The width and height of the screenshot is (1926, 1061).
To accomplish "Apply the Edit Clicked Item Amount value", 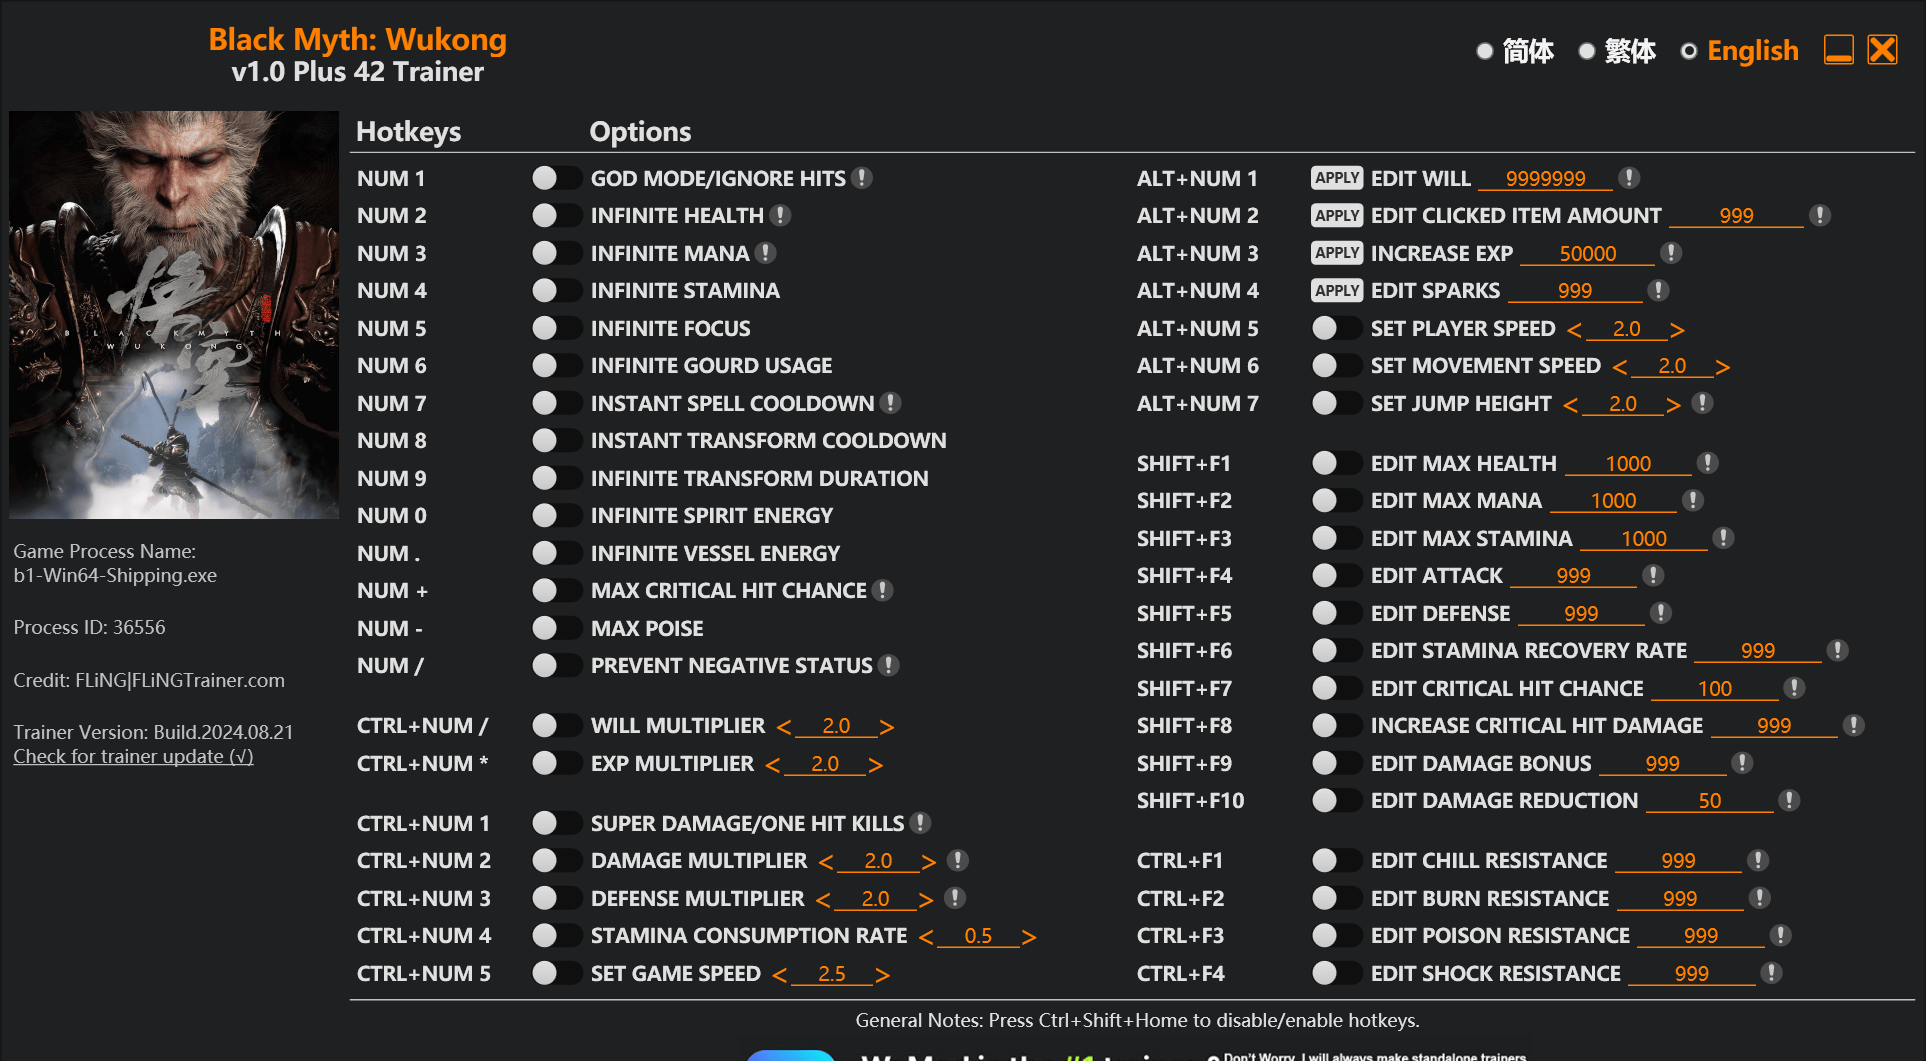I will pyautogui.click(x=1337, y=215).
